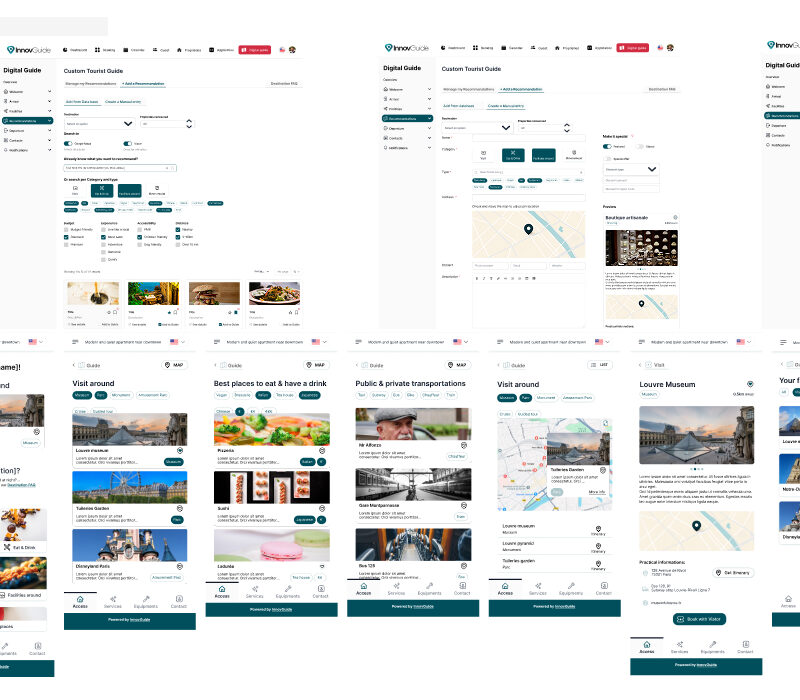Open Dashboard nav icon in search-filters mockup
The image size is (800, 700).
pos(65,50)
